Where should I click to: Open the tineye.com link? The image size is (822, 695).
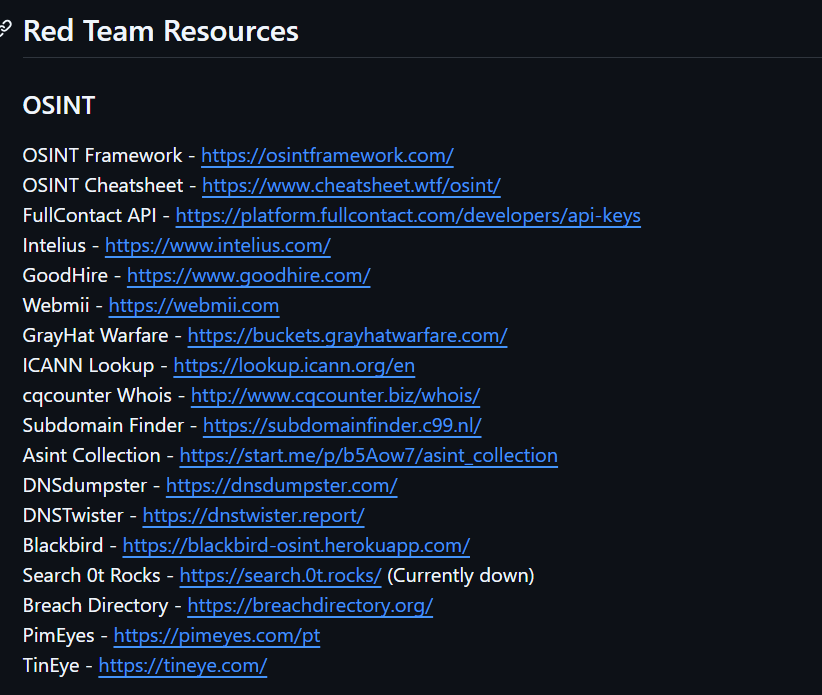(x=182, y=666)
